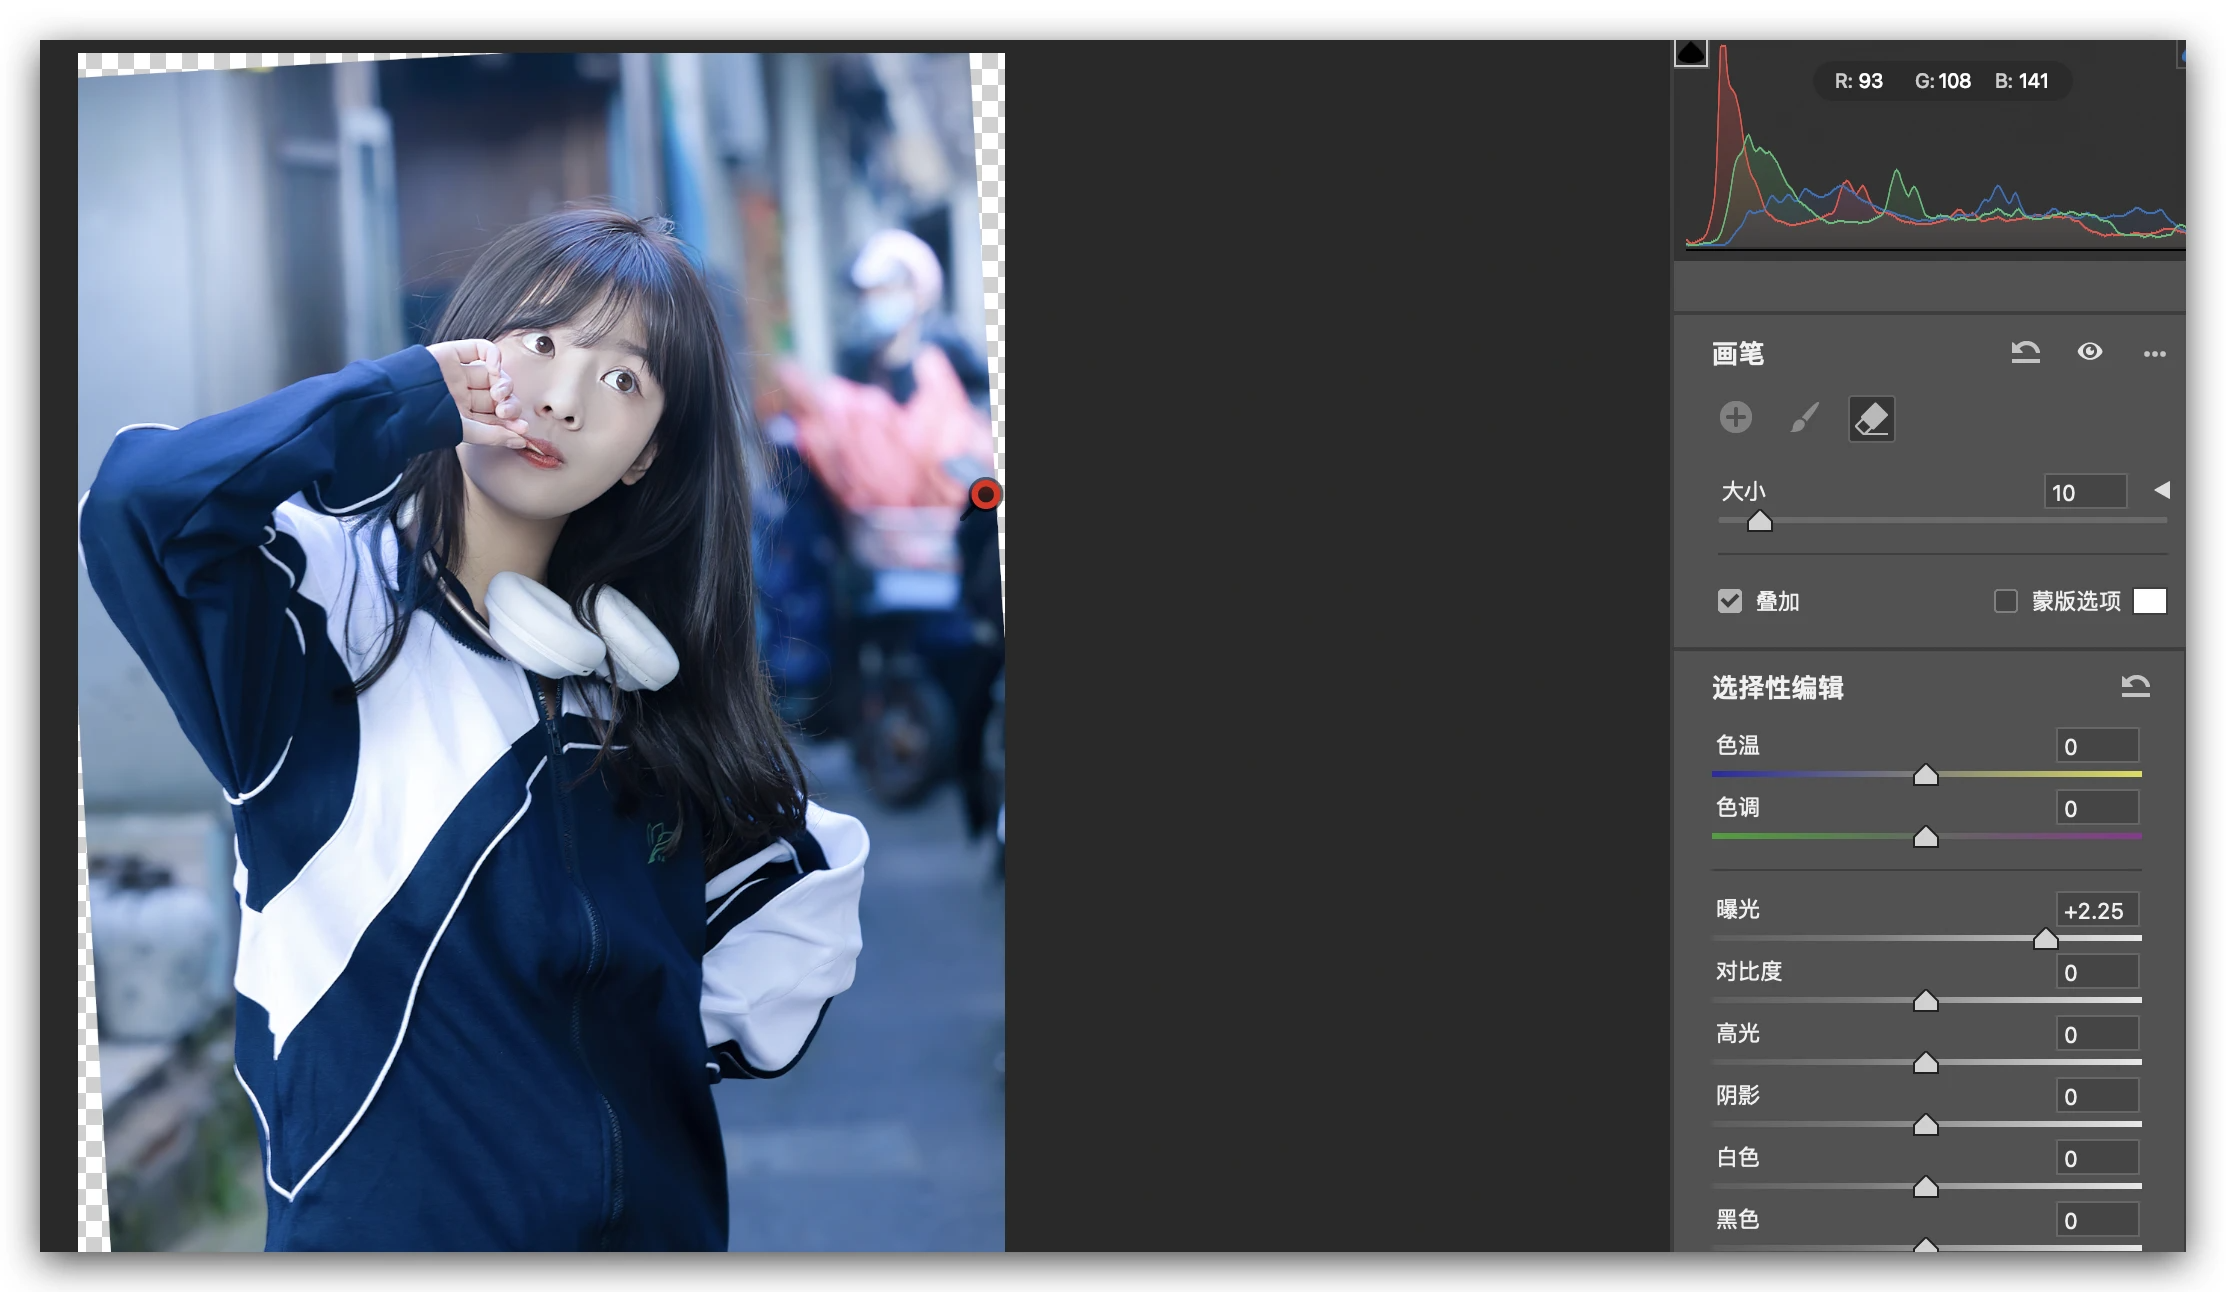Screen dimensions: 2226x1292
Task: Toggle brush panel visibility eye icon
Action: point(2089,352)
